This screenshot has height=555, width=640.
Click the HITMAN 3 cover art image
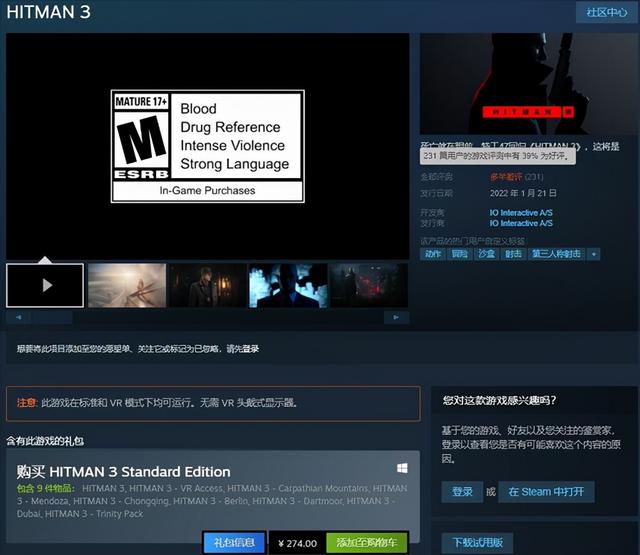[x=529, y=84]
